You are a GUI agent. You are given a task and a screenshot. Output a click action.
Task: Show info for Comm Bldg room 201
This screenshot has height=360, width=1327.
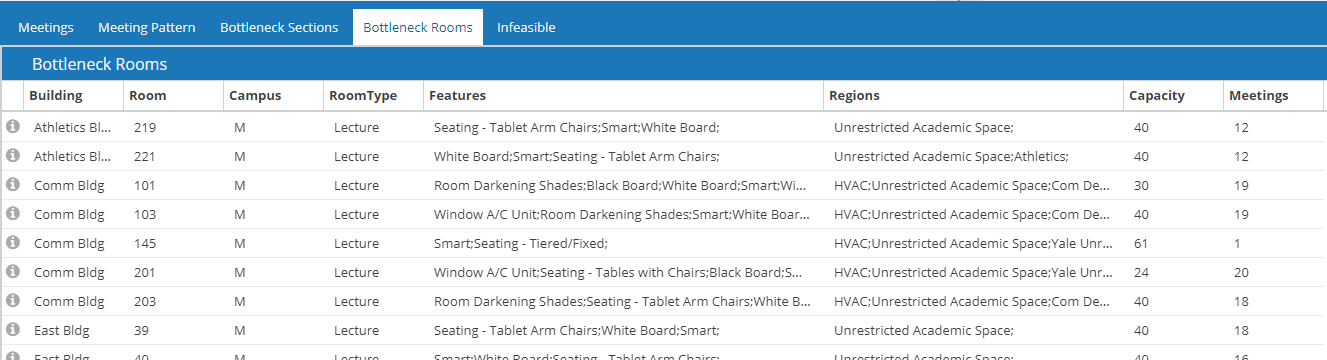[13, 272]
